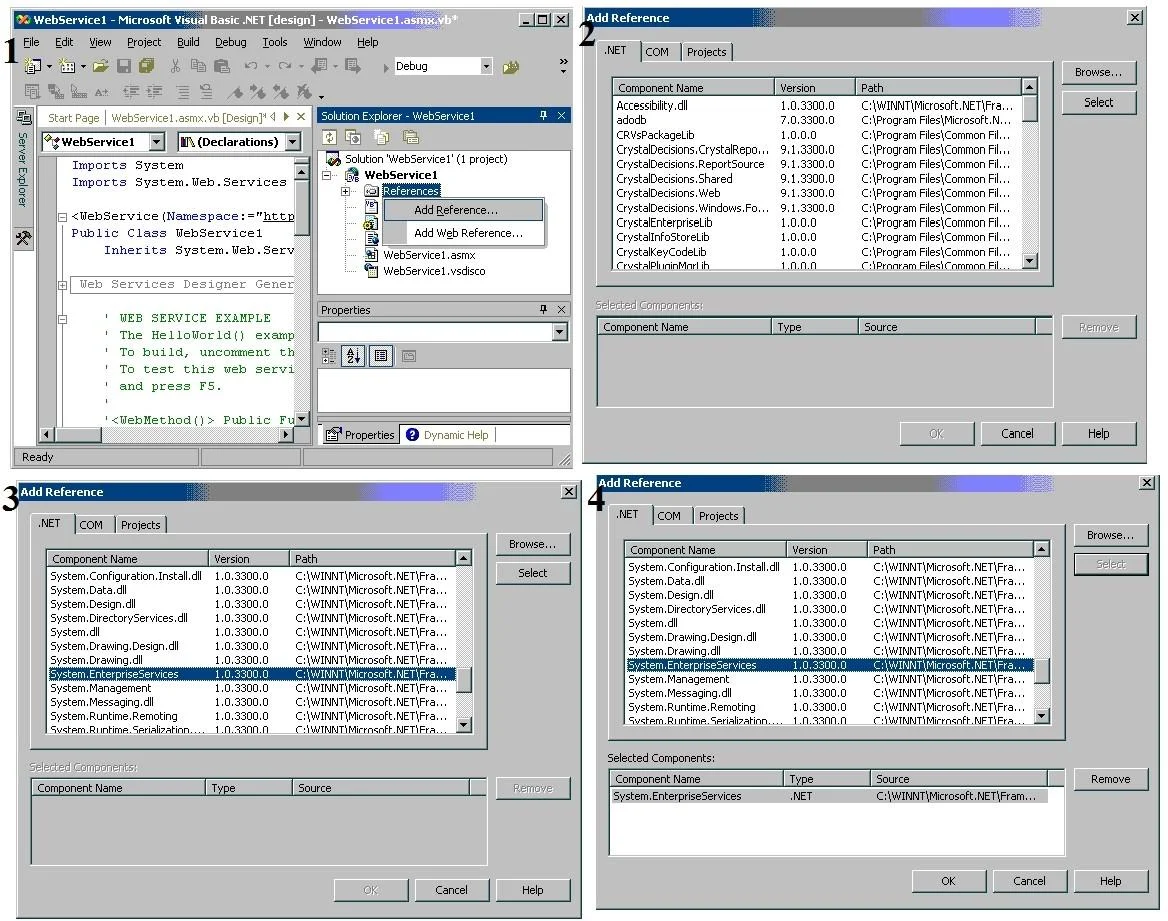
Task: Click the Open File folder icon
Action: point(101,66)
